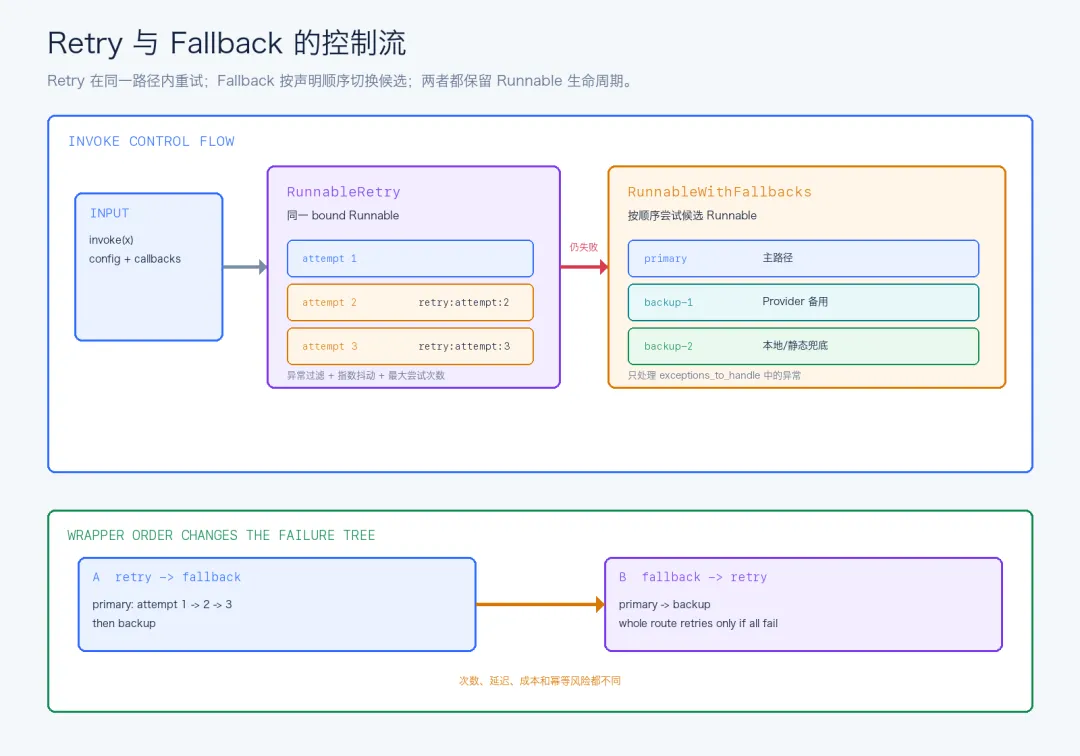Click the 'backup-2' label

(x=668, y=346)
